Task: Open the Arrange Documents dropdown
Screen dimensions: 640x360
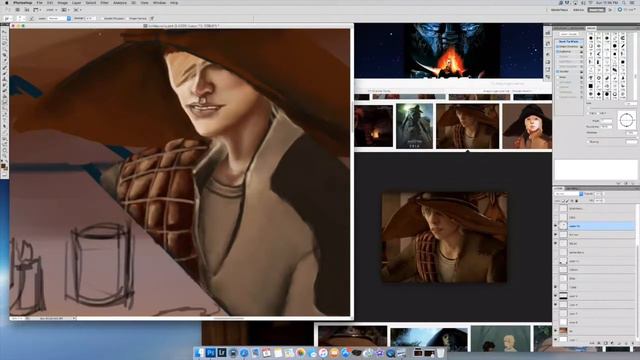Action: point(65,10)
